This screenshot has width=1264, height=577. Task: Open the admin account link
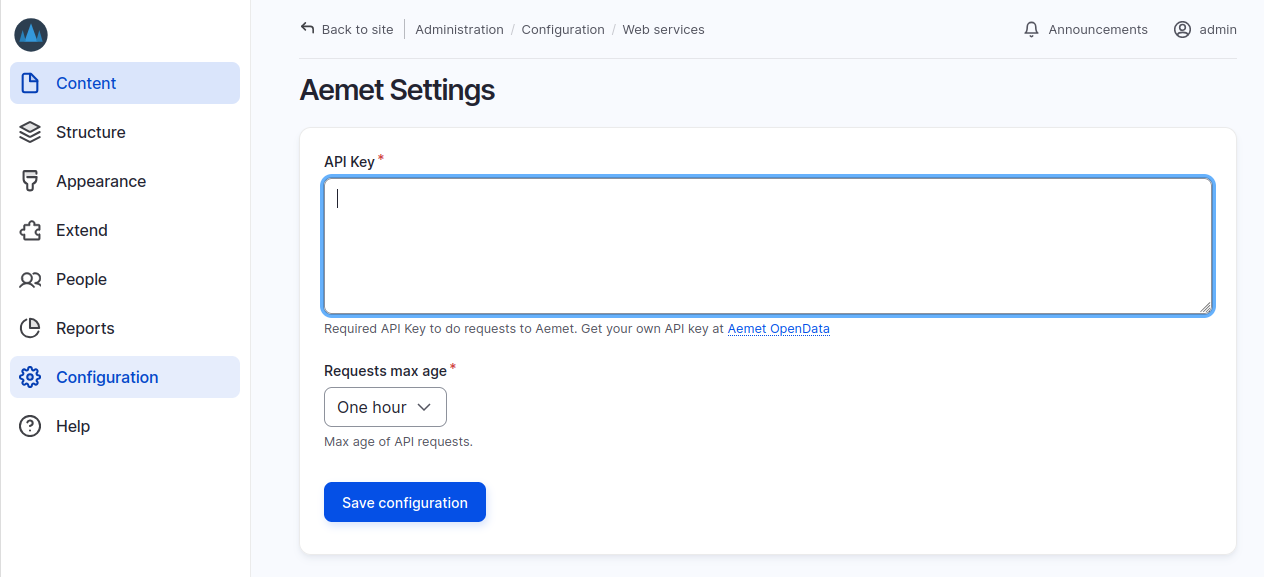[x=1205, y=29]
